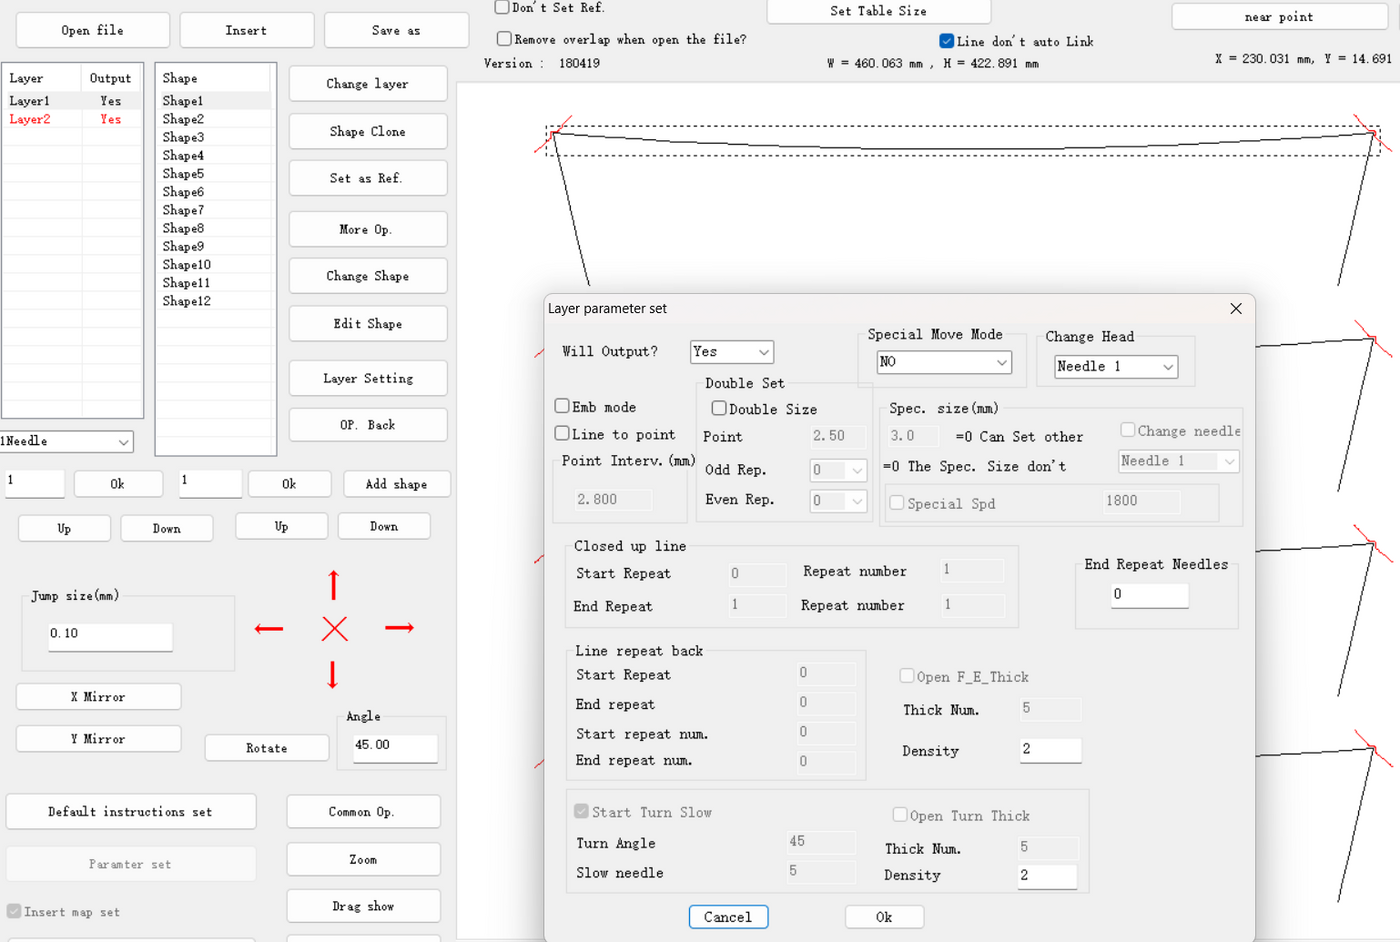Viewport: 1400px width, 942px height.
Task: Enable the Emb mode checkbox
Action: coord(563,406)
